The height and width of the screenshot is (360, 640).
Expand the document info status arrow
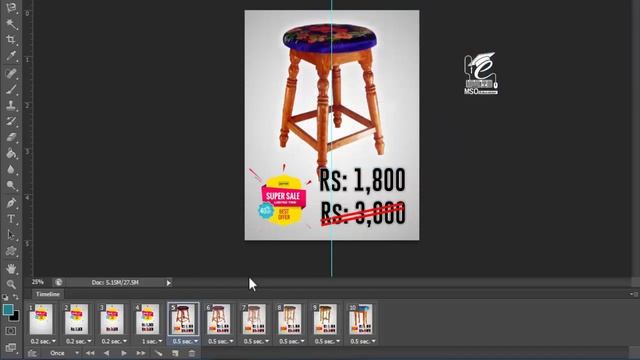click(169, 282)
